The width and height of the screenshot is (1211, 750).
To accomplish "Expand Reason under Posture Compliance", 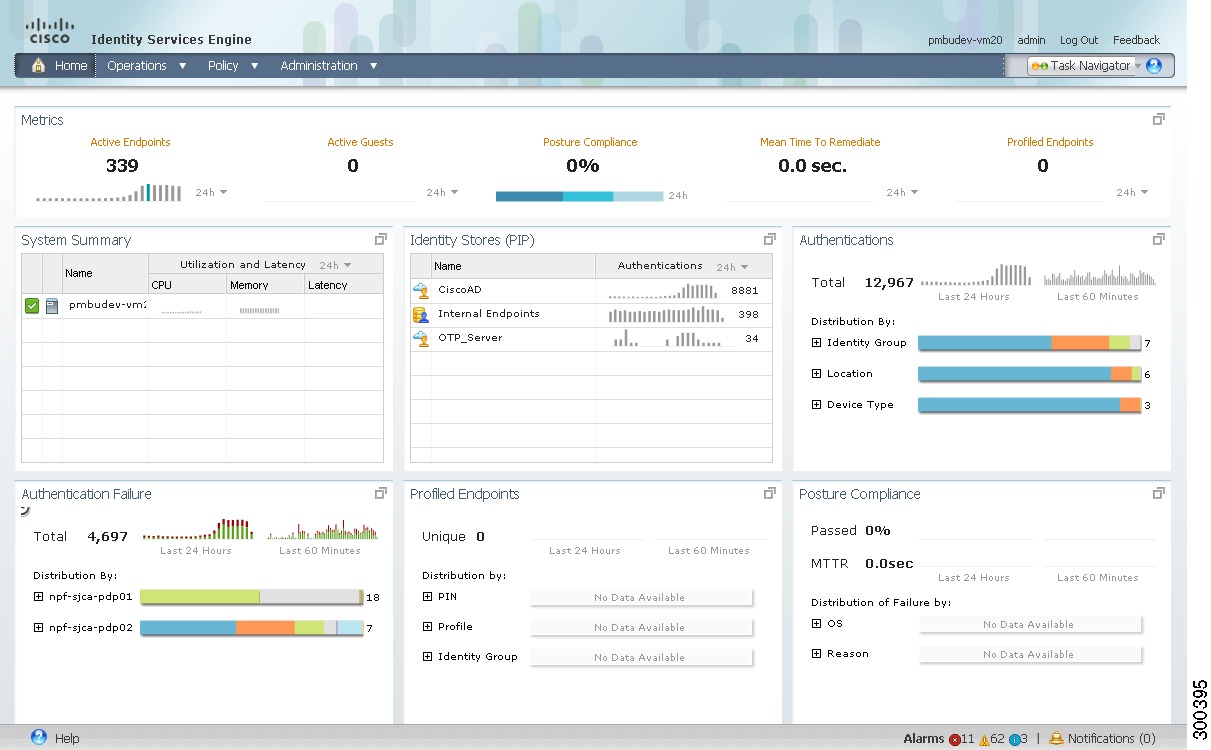I will click(816, 654).
